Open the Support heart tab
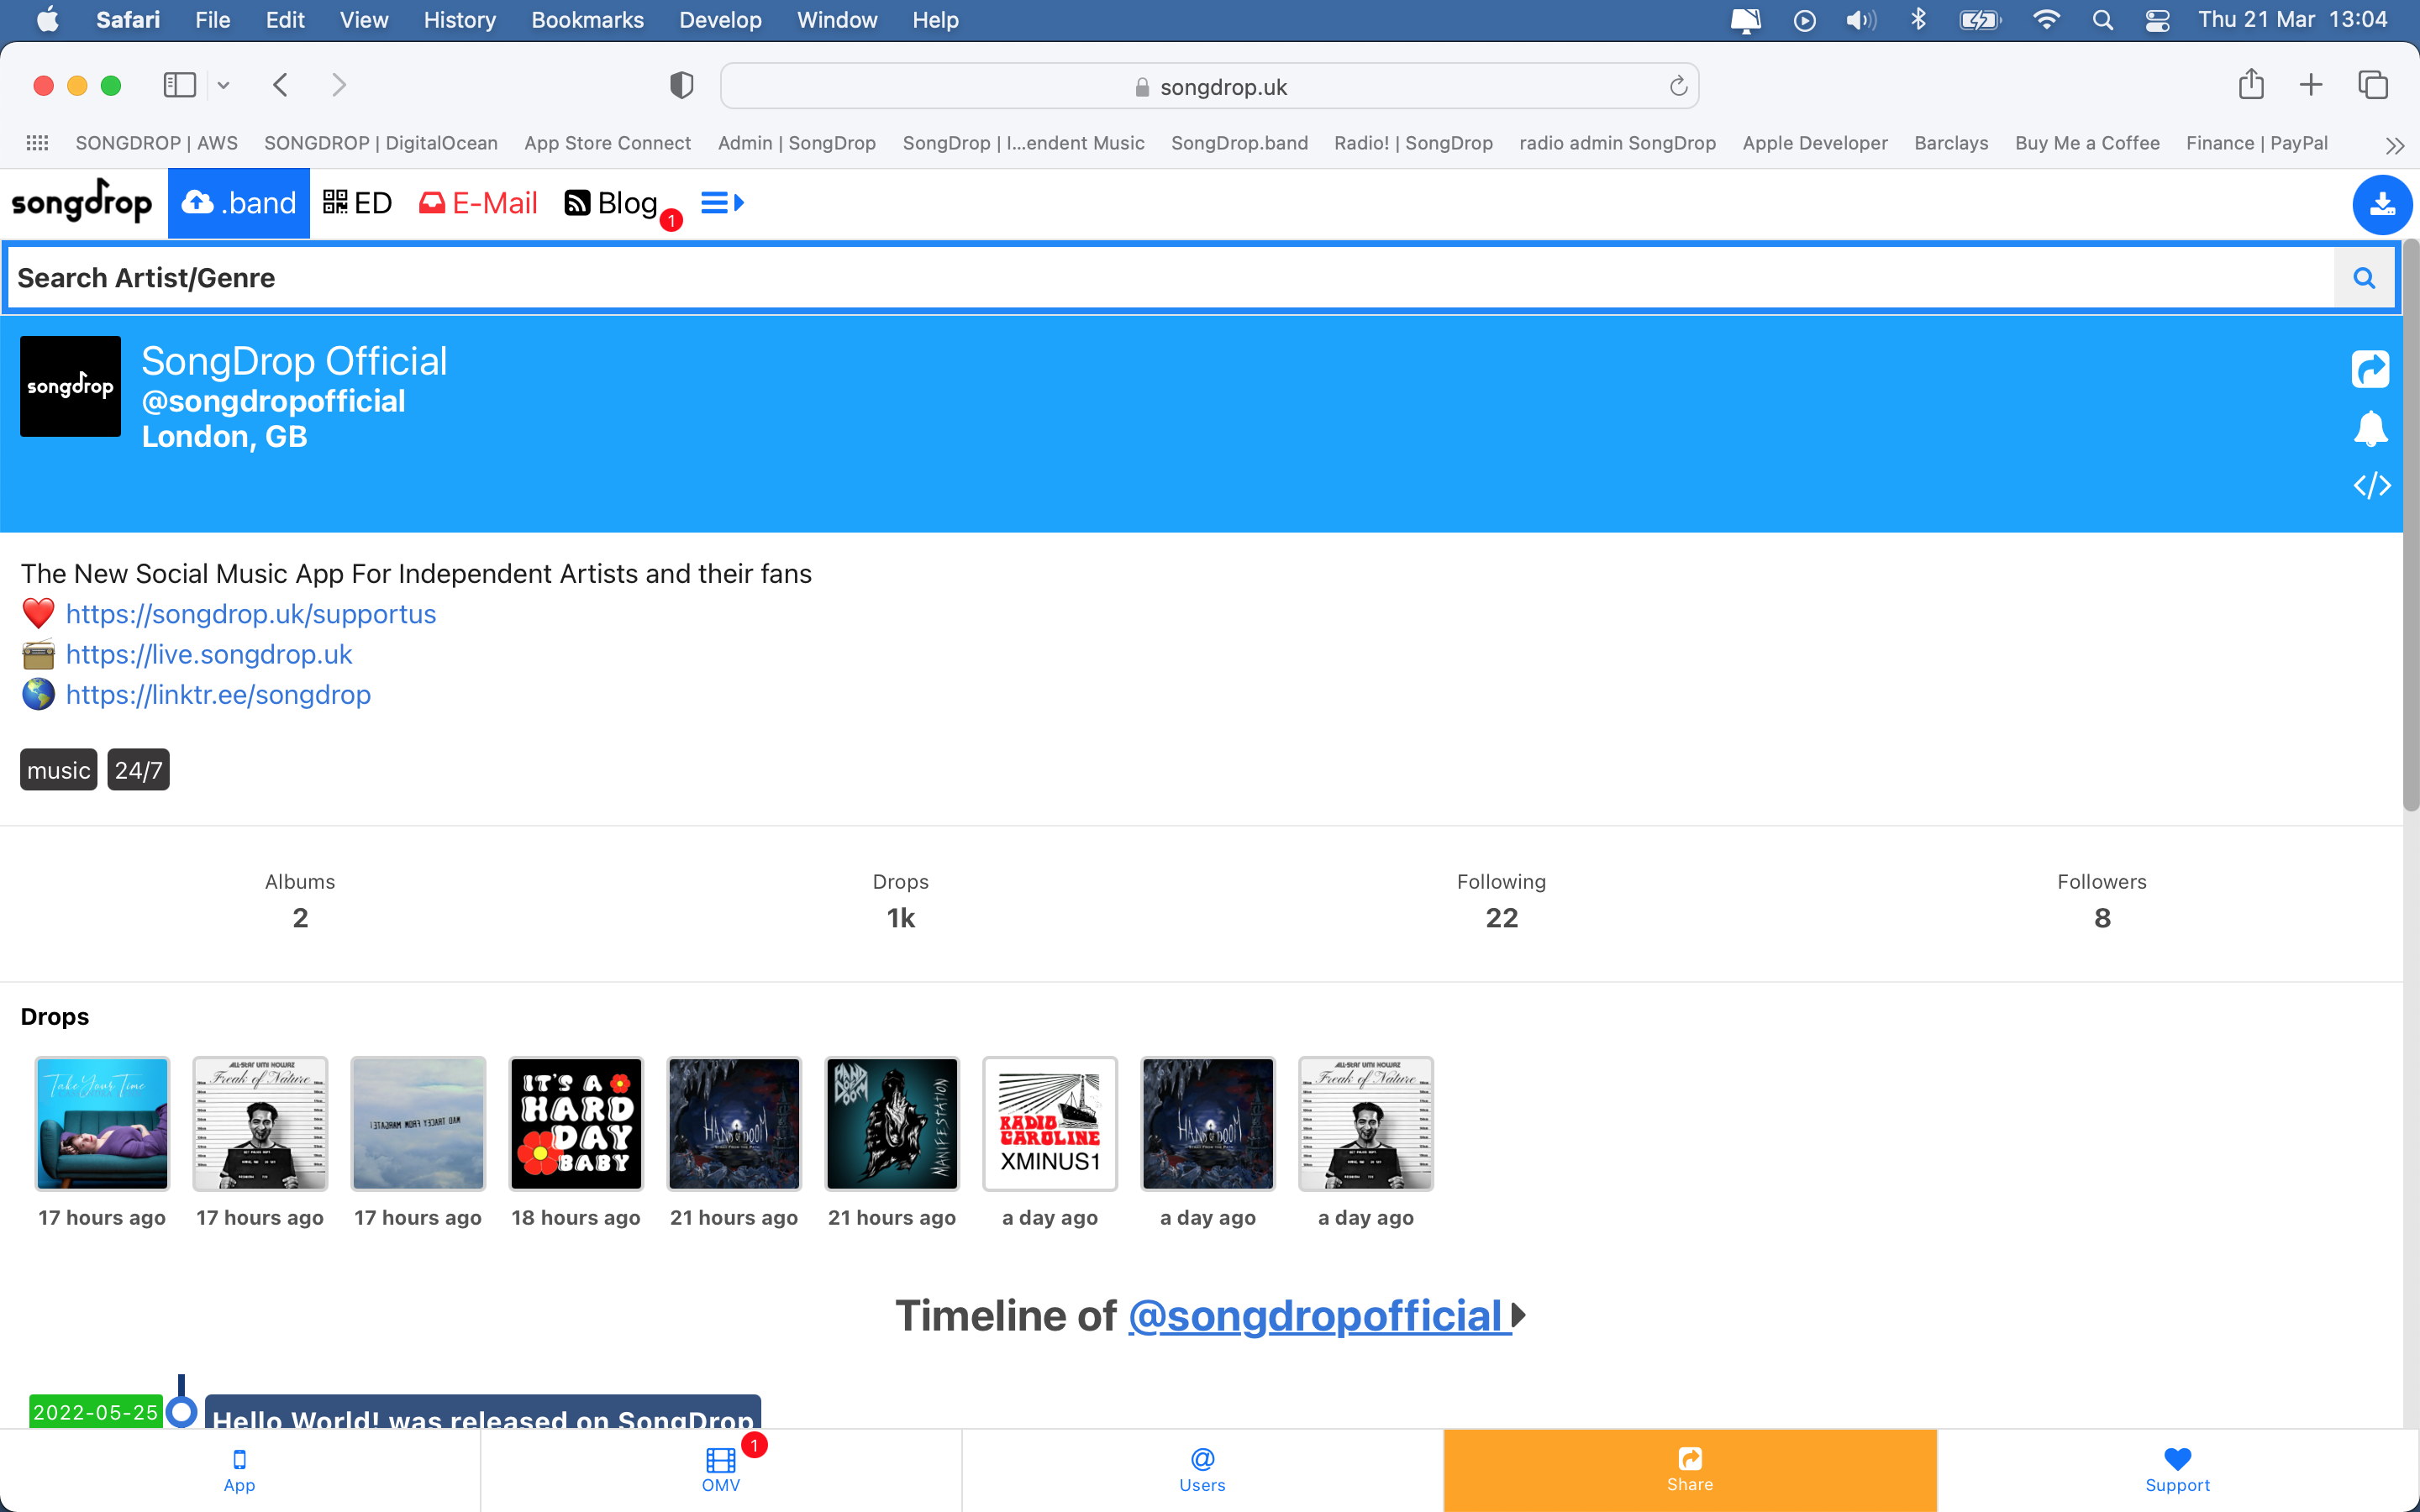 [2177, 1470]
